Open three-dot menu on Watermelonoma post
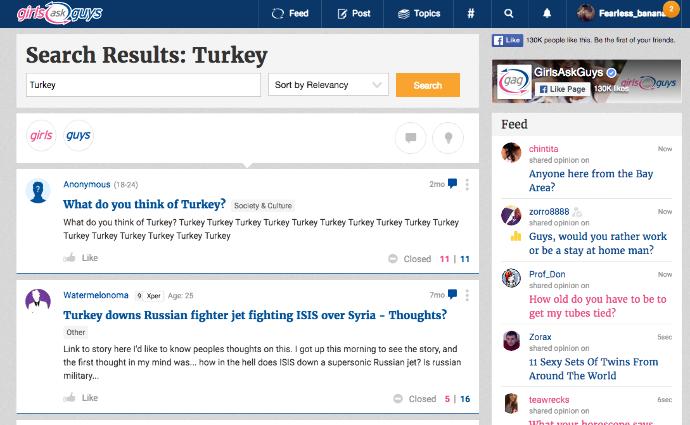The image size is (690, 425). [x=467, y=295]
